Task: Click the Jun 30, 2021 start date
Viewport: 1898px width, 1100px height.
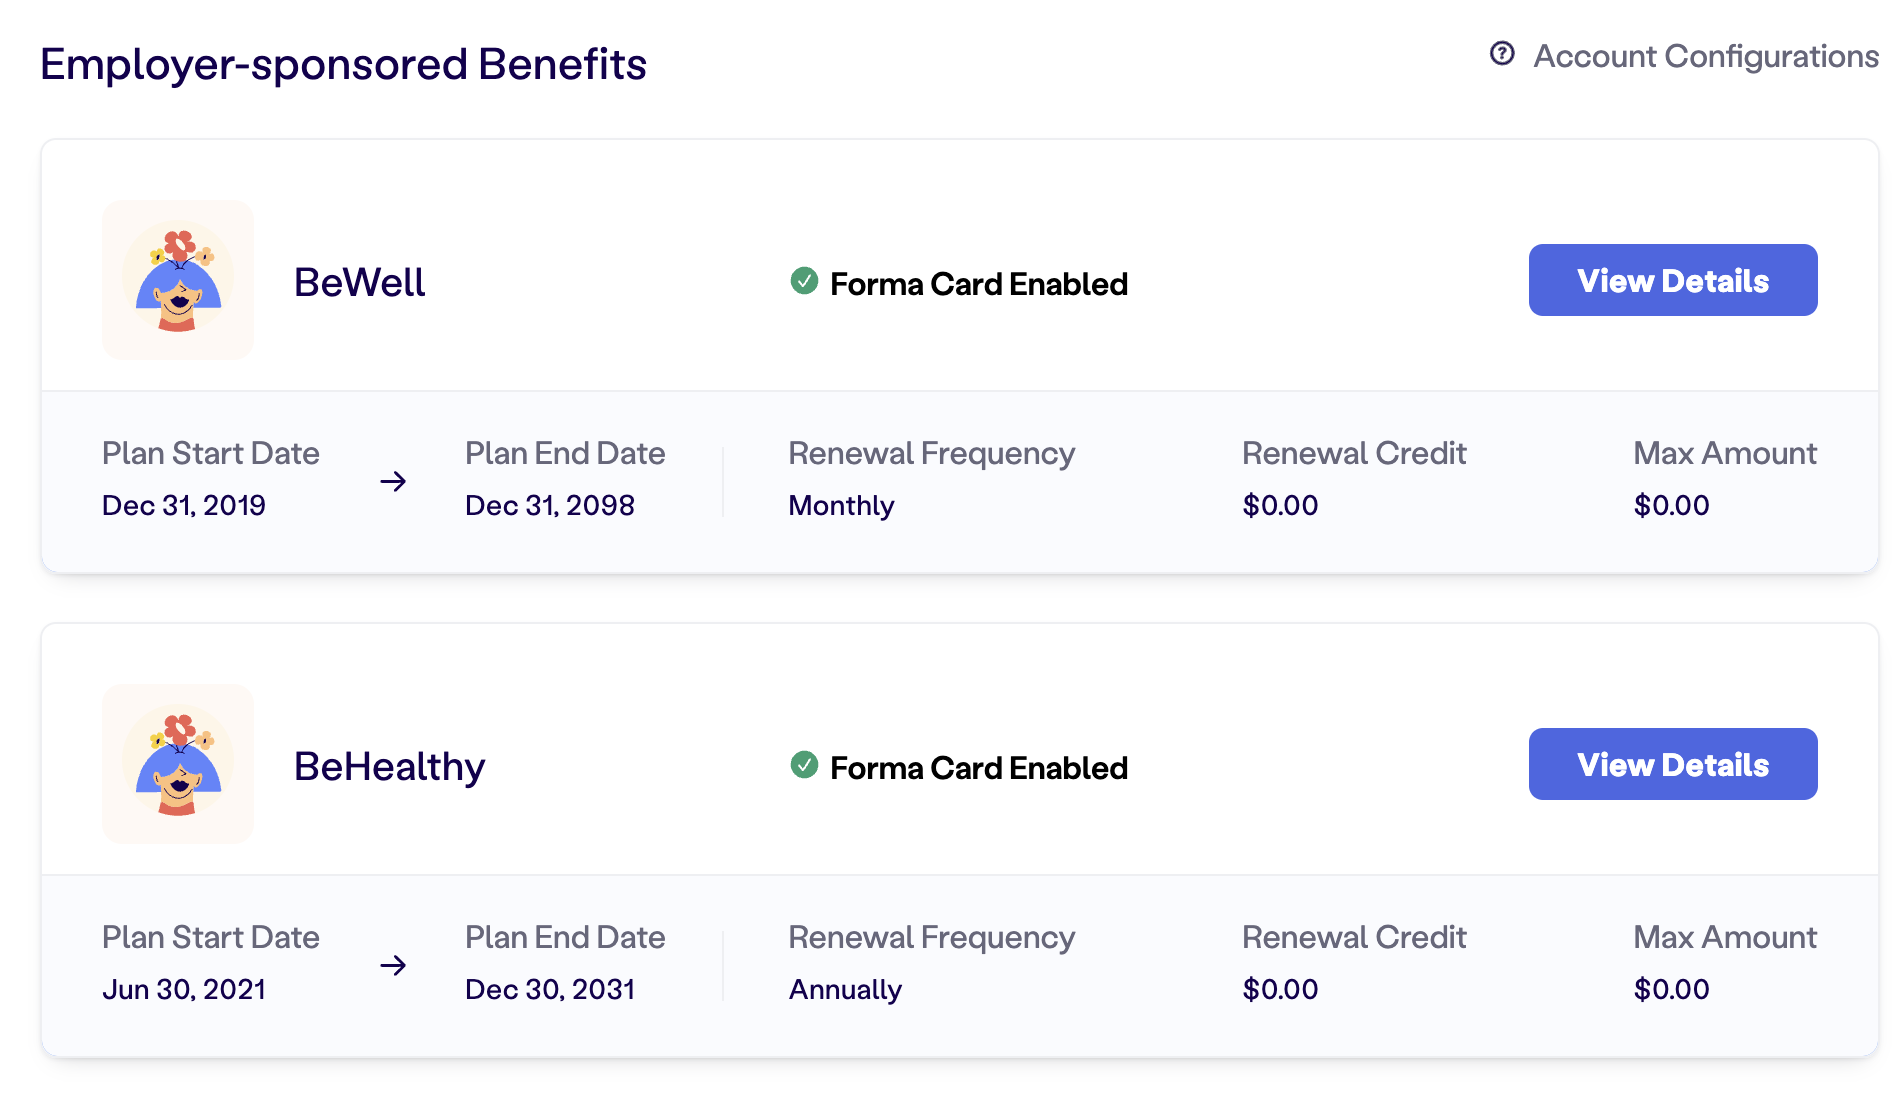Action: click(184, 989)
